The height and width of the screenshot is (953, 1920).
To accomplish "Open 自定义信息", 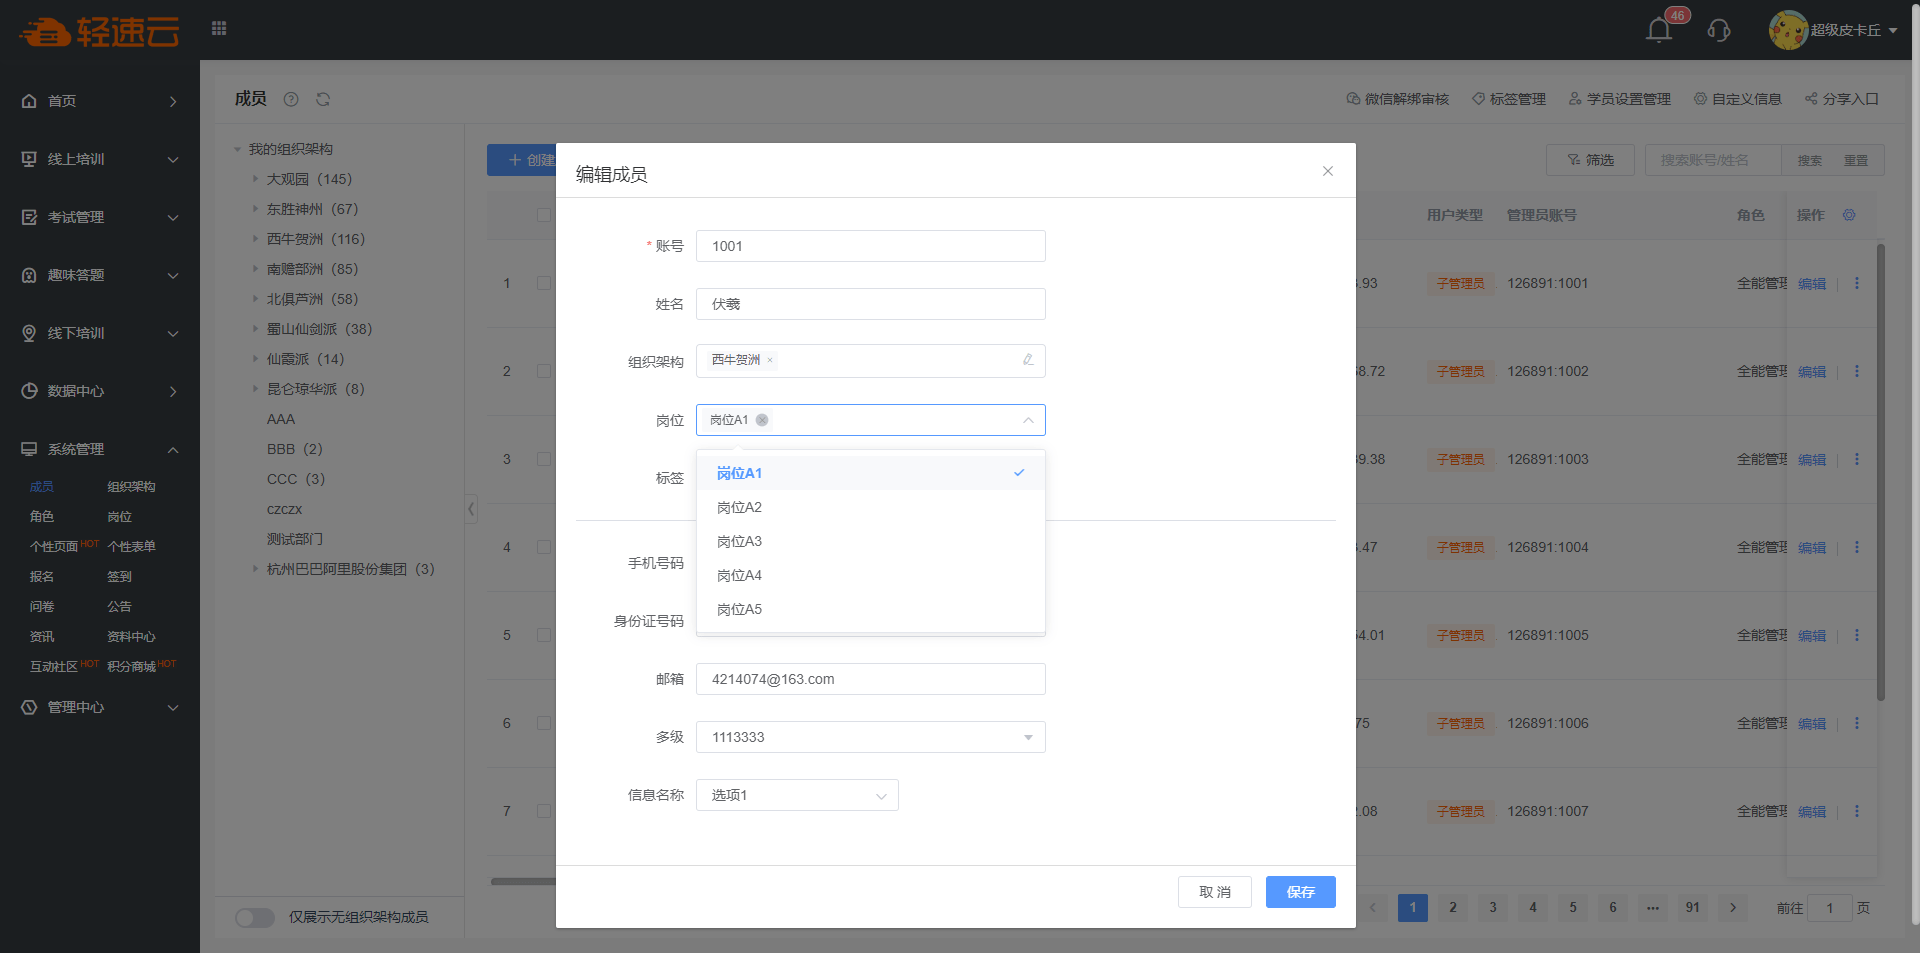I will click(x=1738, y=99).
